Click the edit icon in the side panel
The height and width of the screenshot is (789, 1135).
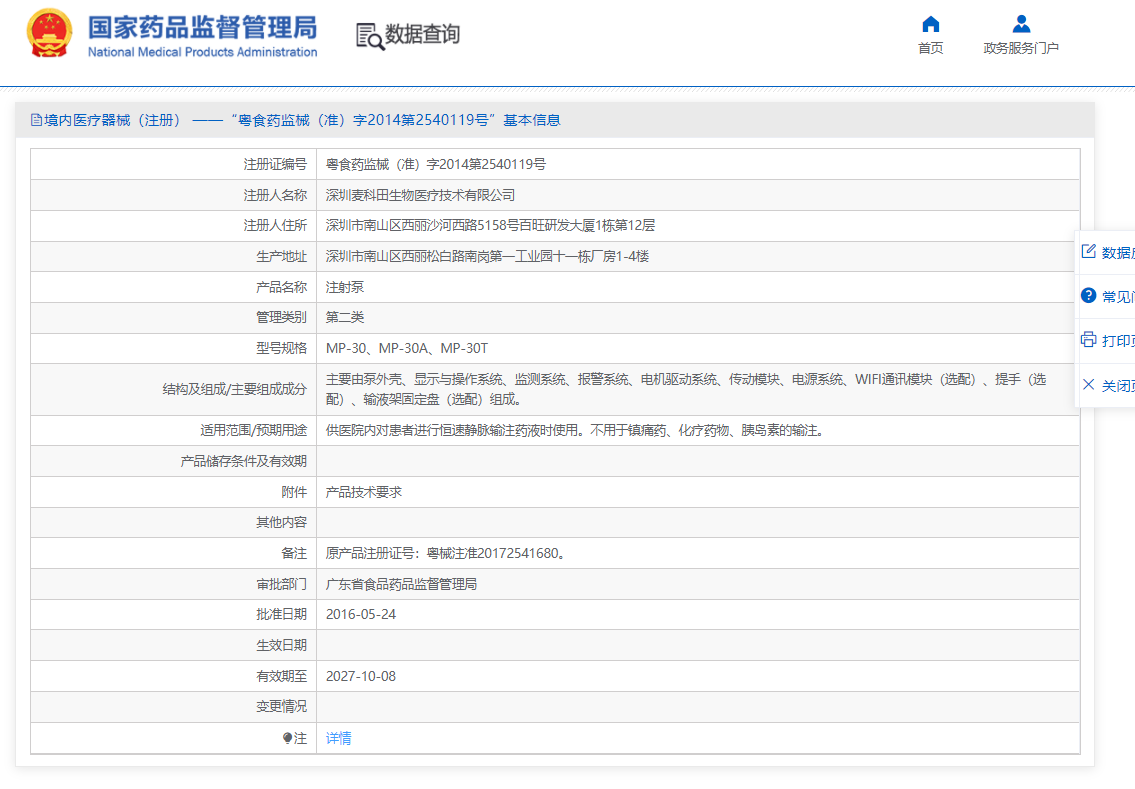coord(1088,251)
